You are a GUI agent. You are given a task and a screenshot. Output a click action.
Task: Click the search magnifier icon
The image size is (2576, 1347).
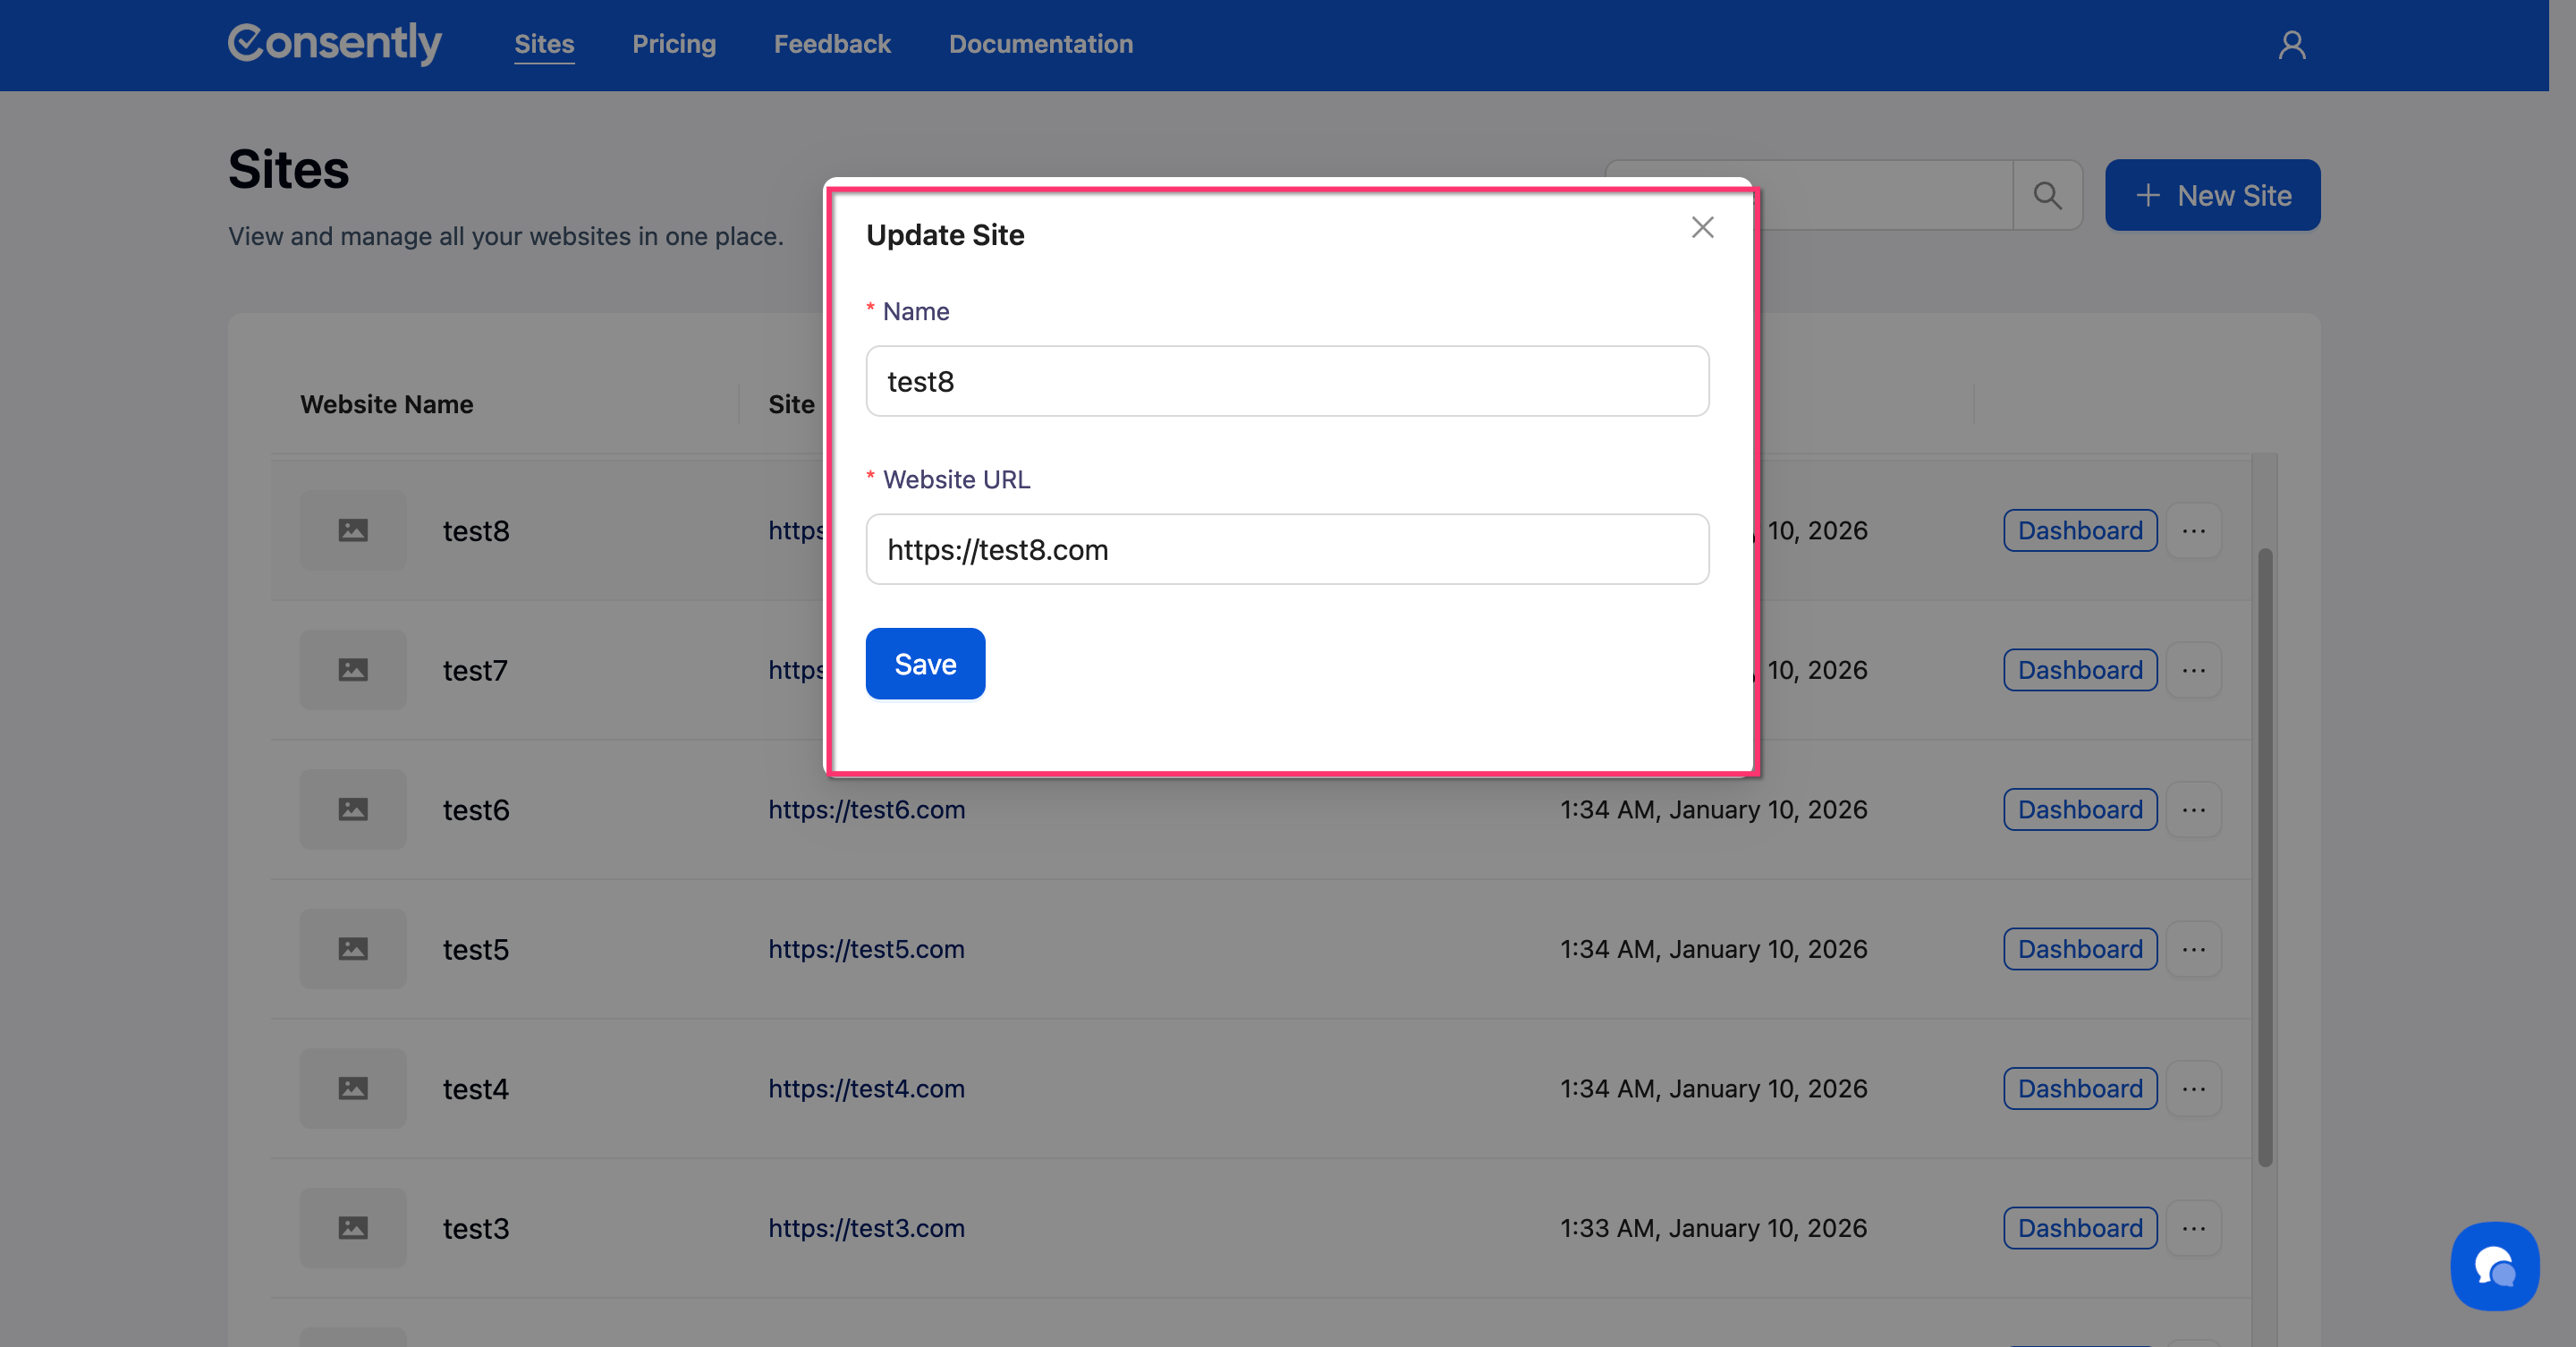point(2047,195)
